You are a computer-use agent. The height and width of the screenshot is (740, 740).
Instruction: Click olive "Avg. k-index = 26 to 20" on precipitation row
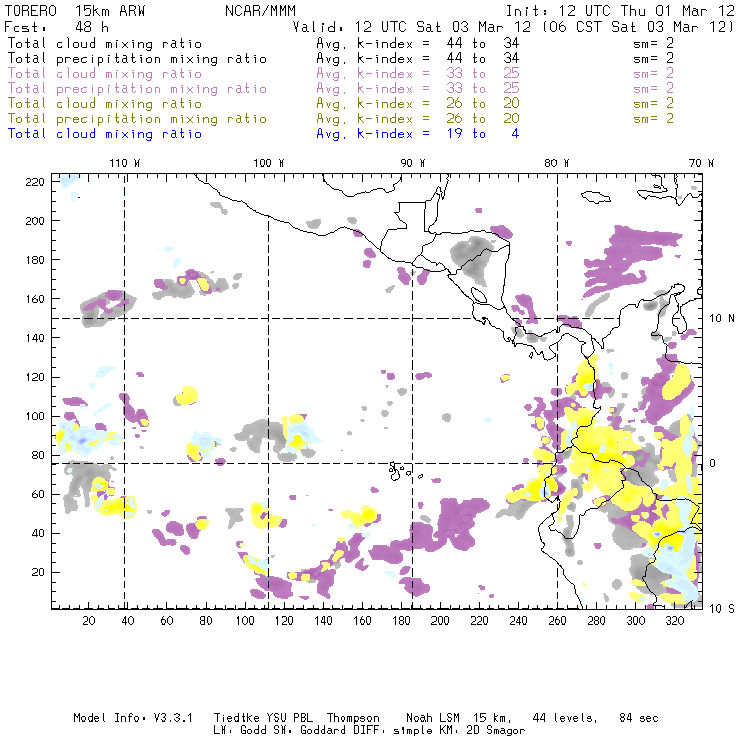418,118
